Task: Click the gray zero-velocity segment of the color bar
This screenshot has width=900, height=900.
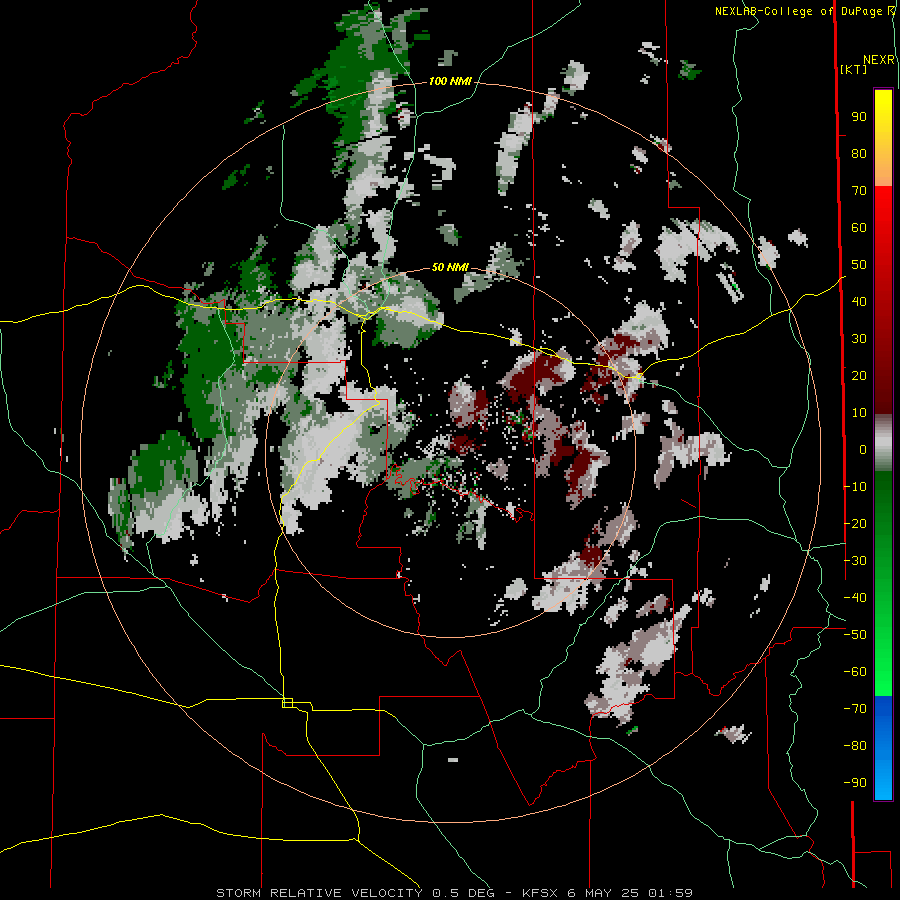Action: click(x=883, y=442)
